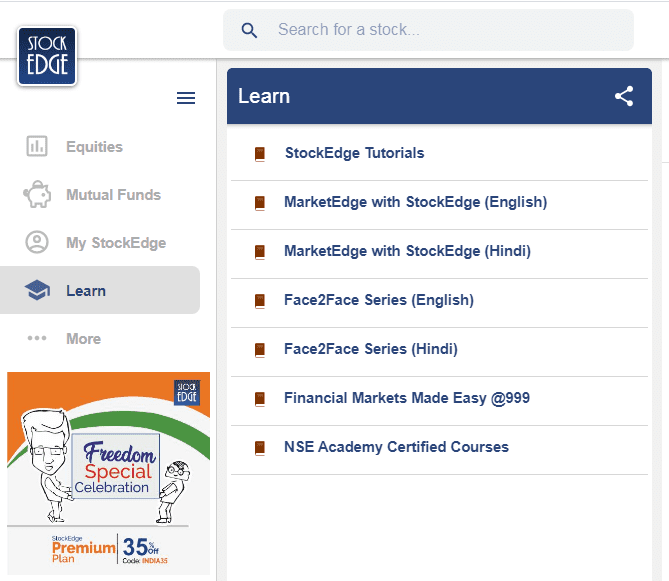Image resolution: width=669 pixels, height=581 pixels.
Task: Toggle the hamburger menu in sidebar
Action: click(x=186, y=98)
